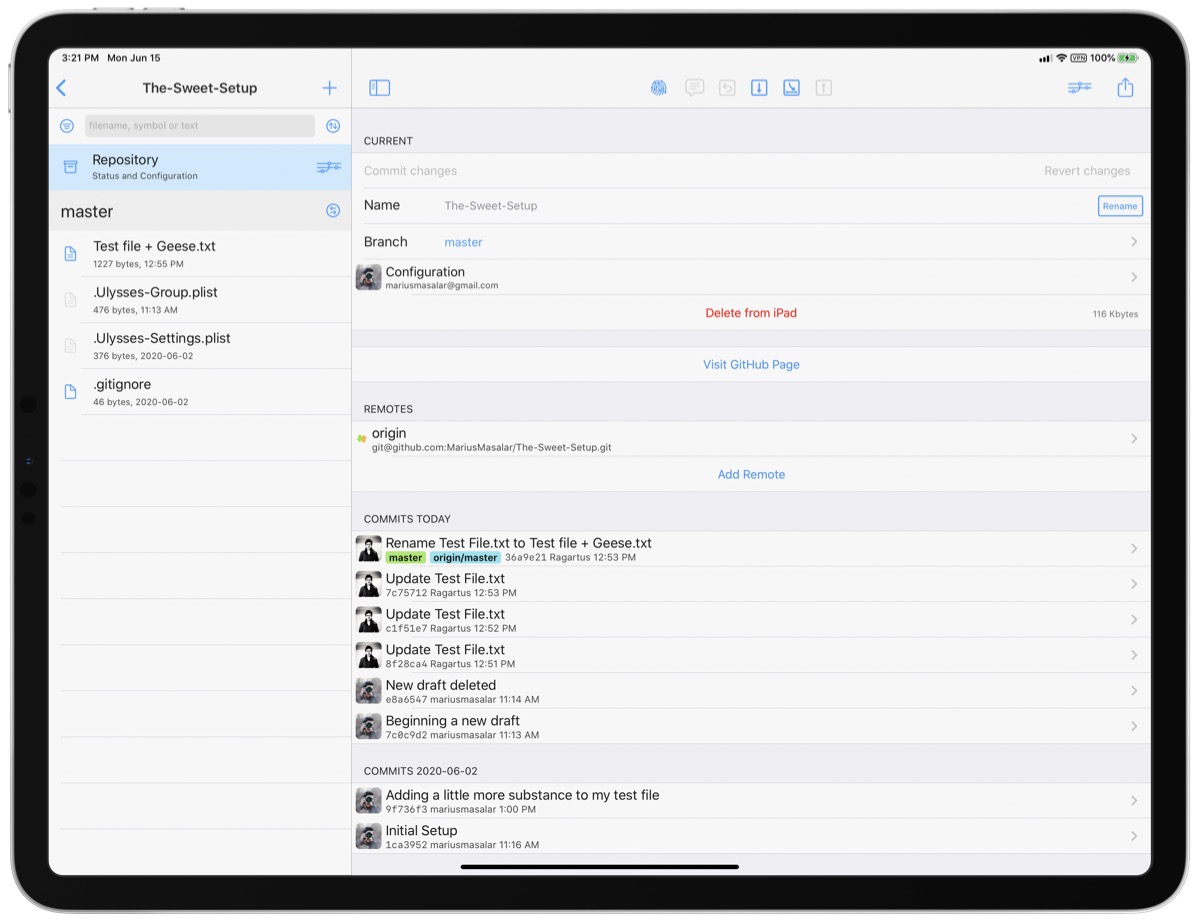Tap the 3:21 PM clock in status bar

point(79,58)
